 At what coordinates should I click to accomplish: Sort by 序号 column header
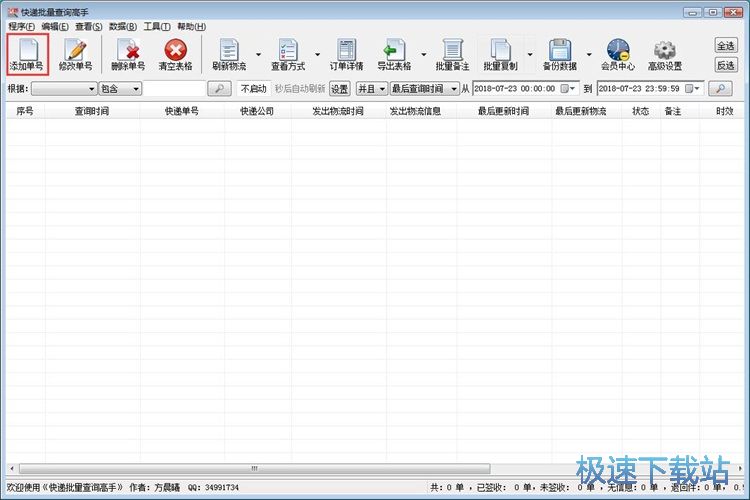click(x=25, y=111)
